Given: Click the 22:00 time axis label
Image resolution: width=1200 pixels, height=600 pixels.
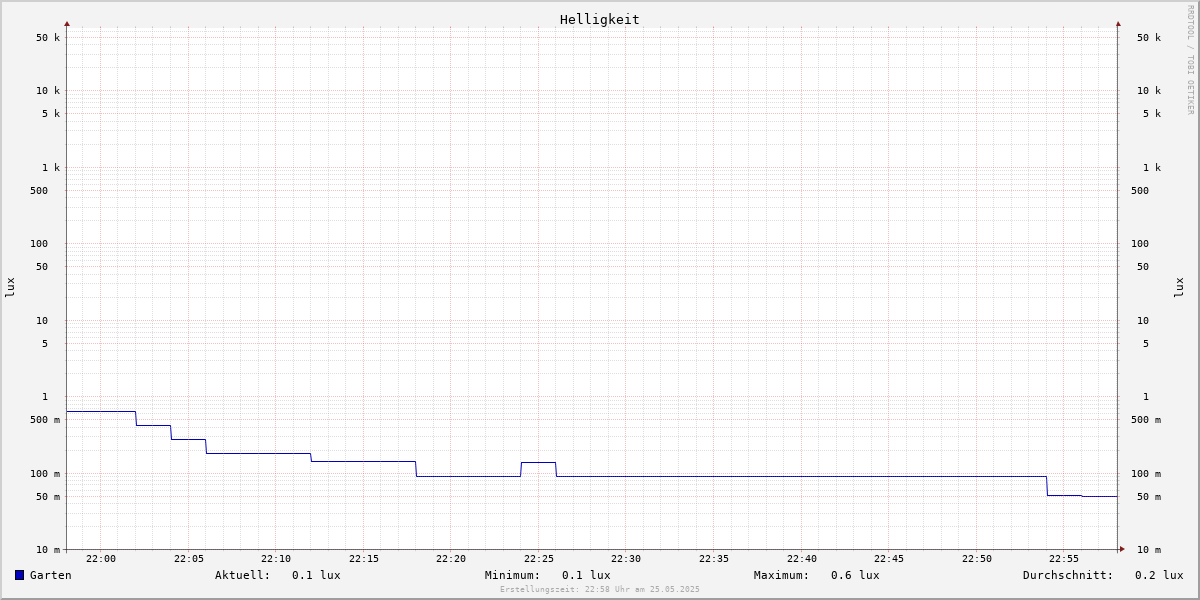Looking at the screenshot, I should (101, 559).
